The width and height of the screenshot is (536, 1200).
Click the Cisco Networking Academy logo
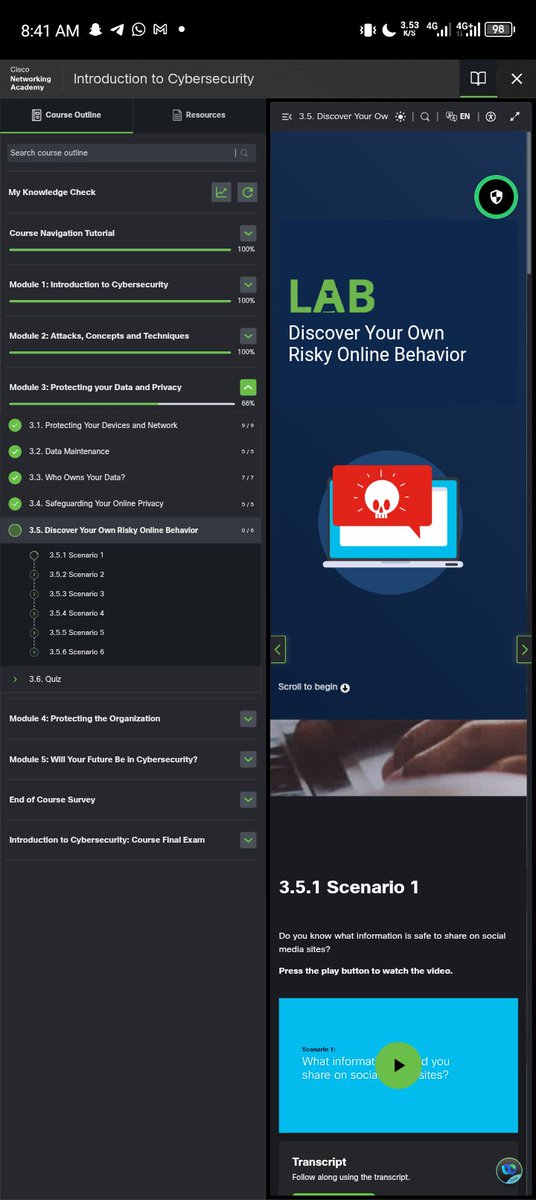click(x=30, y=78)
